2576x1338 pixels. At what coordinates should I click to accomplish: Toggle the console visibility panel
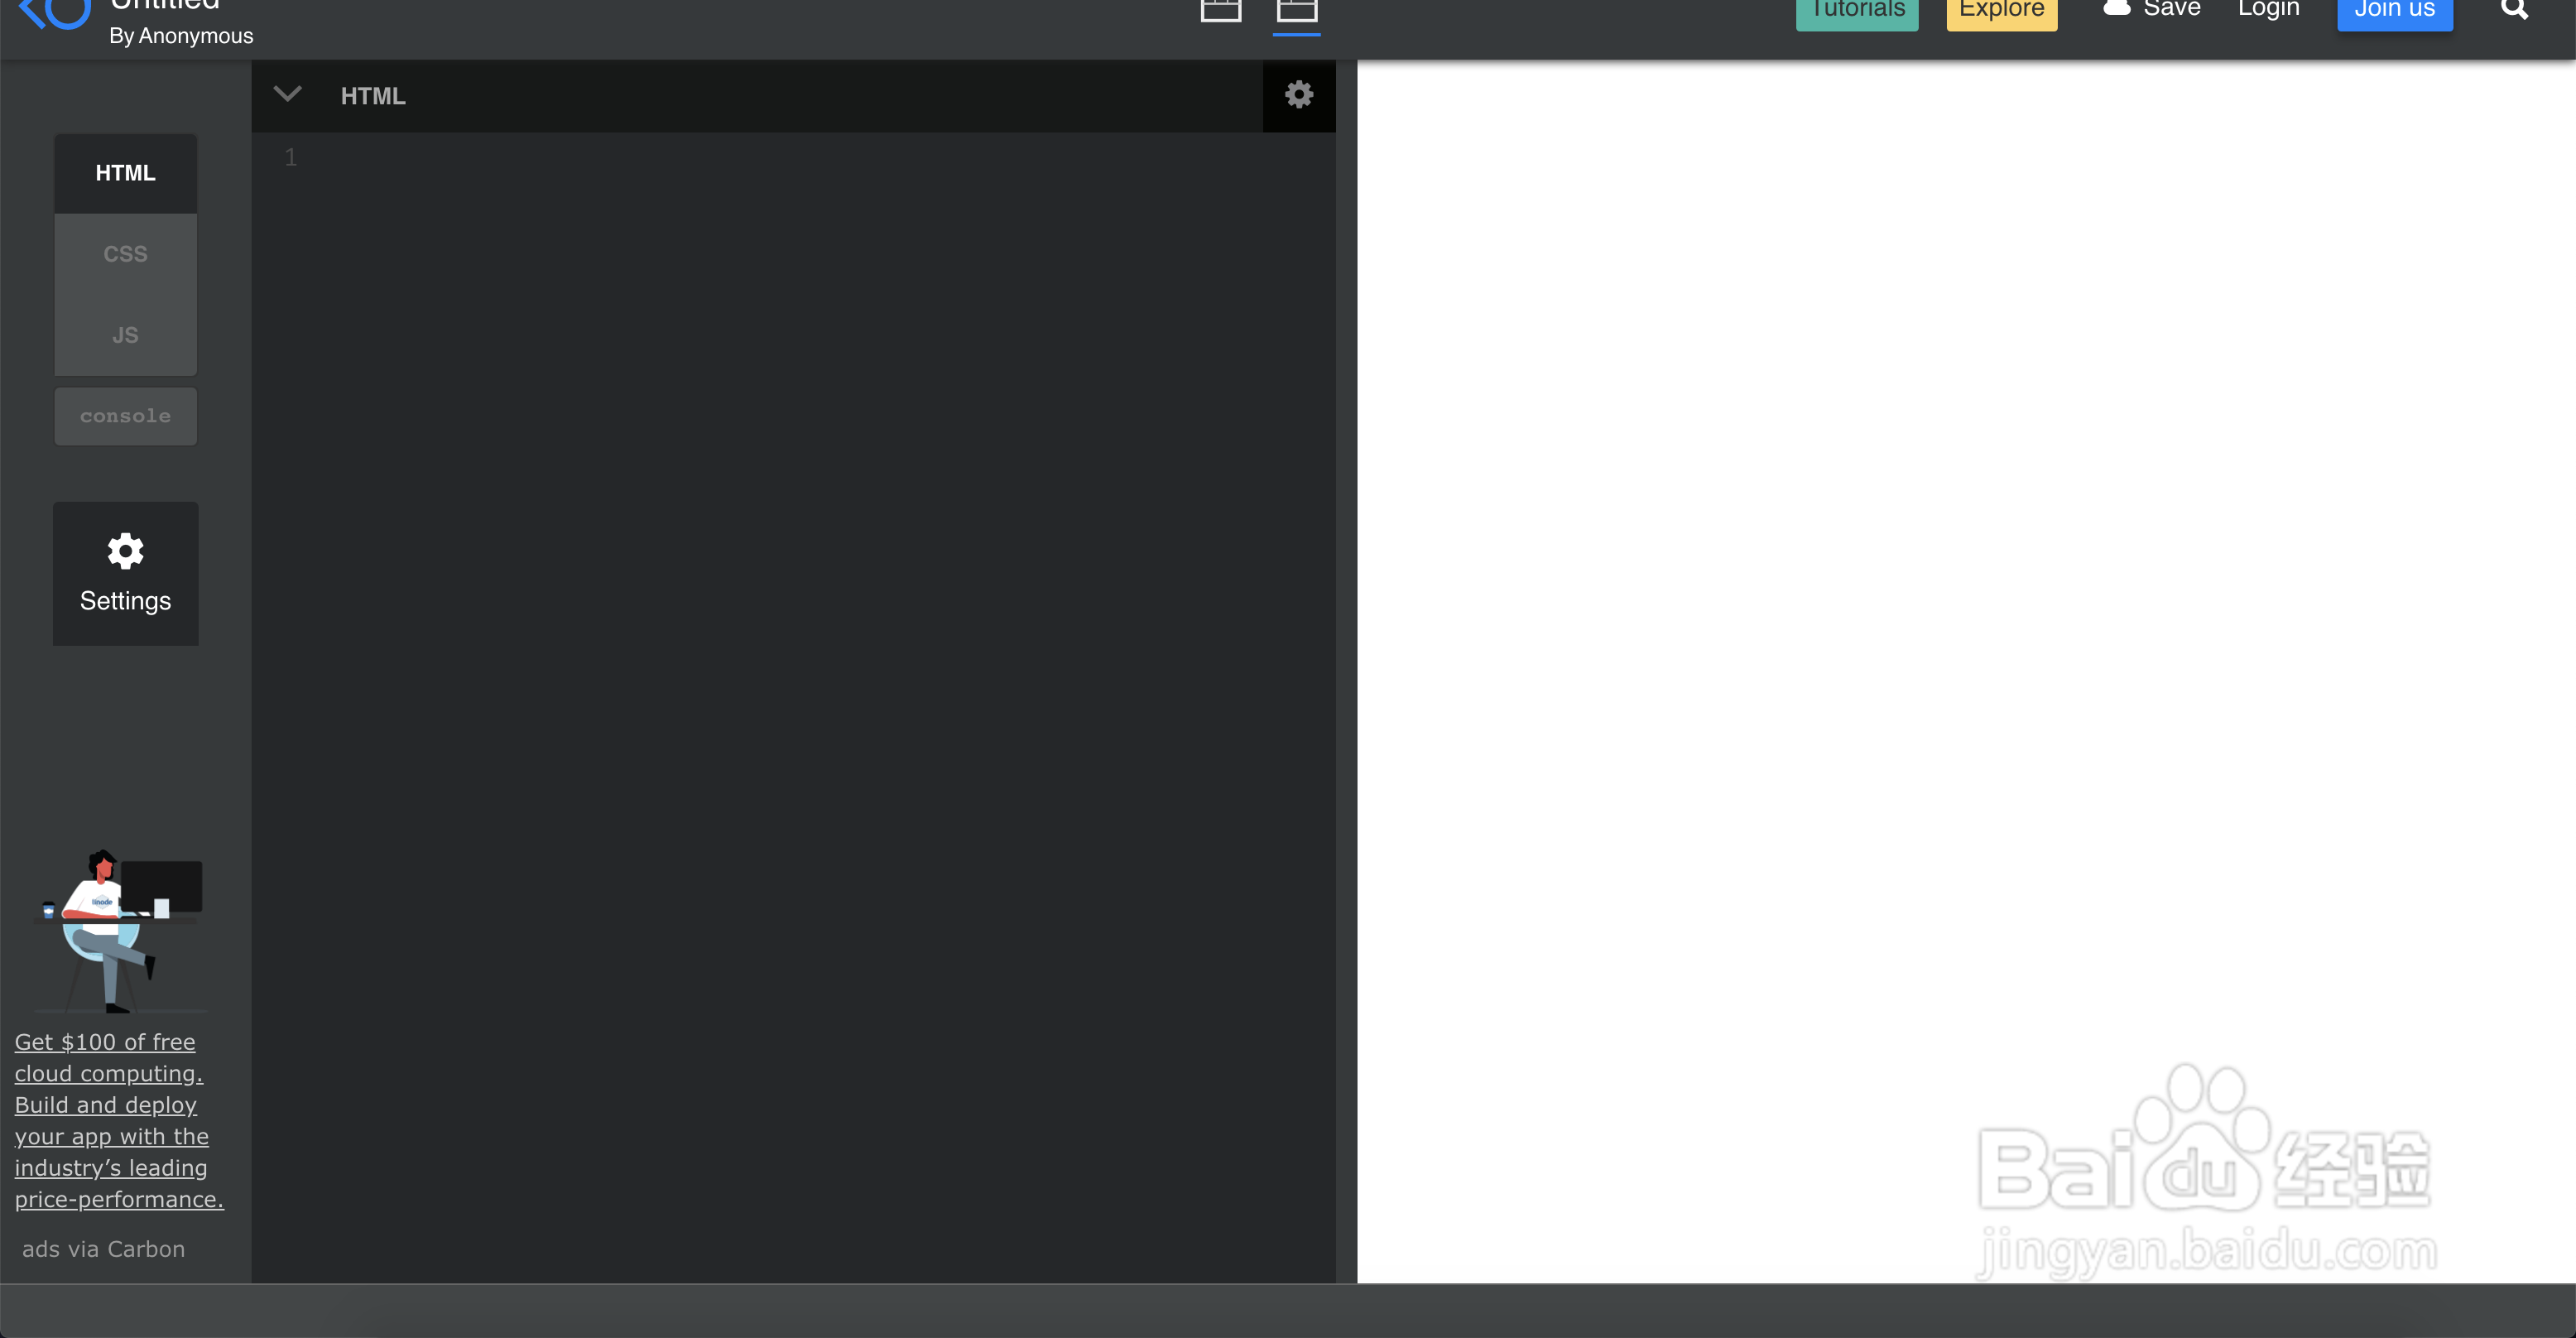point(124,416)
